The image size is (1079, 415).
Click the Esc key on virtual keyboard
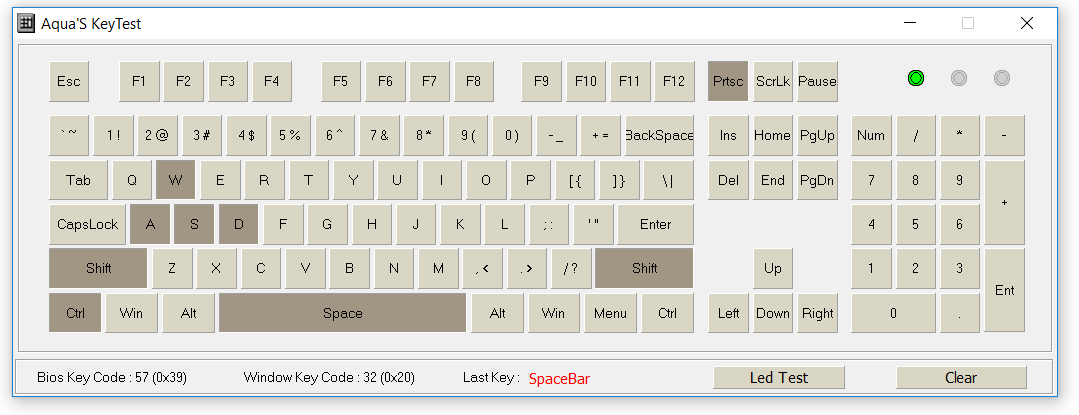coord(69,81)
